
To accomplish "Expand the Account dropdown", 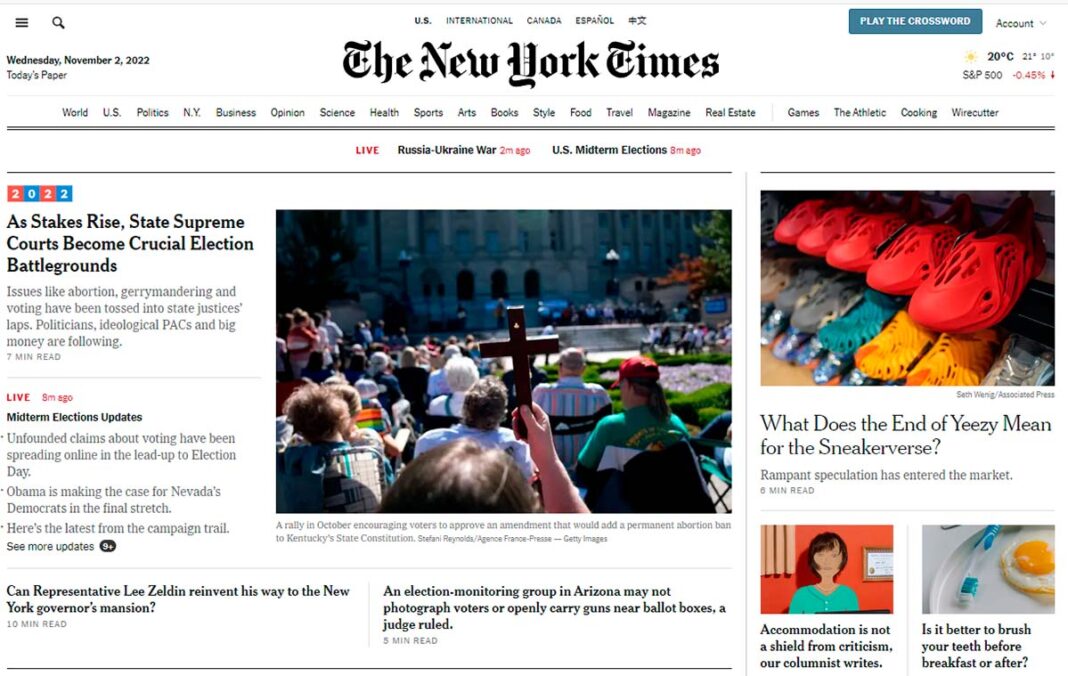I will point(1020,23).
